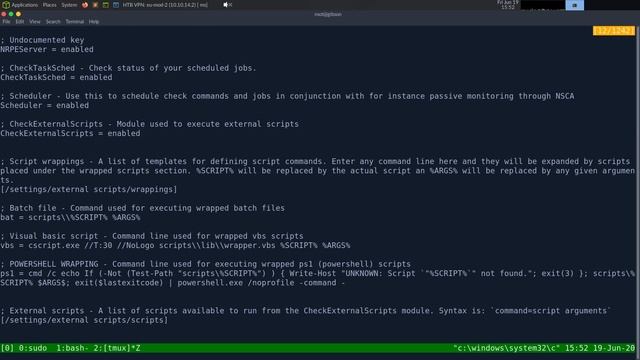
Task: Open the System menu in top panel
Action: point(69,5)
